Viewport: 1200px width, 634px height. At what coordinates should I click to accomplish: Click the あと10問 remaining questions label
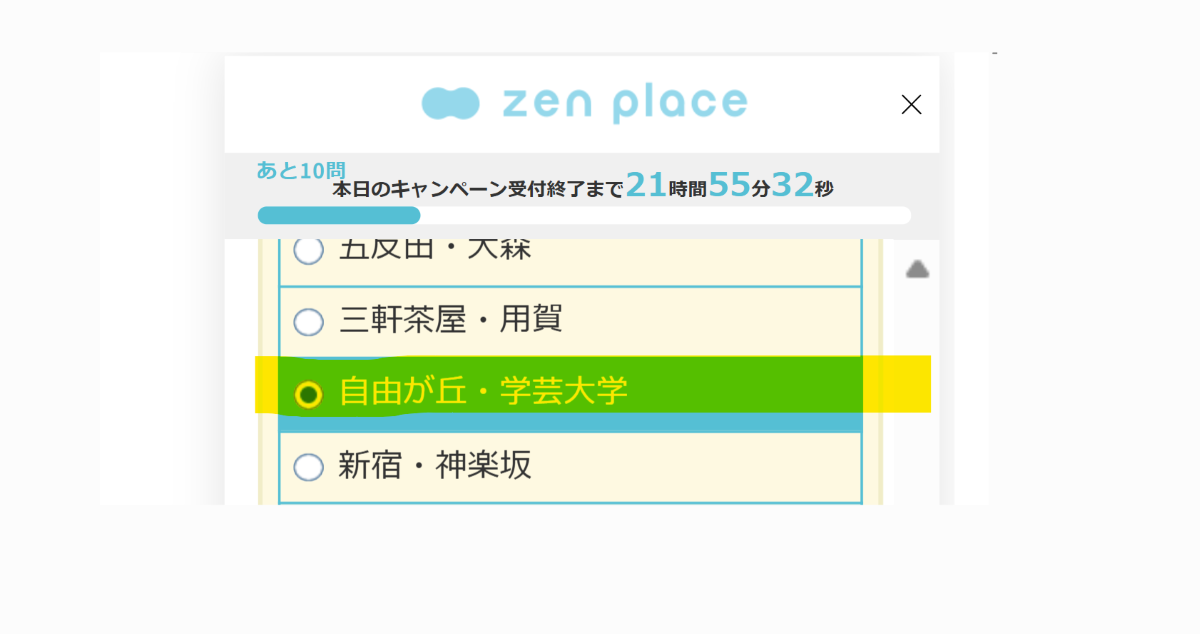coord(300,170)
